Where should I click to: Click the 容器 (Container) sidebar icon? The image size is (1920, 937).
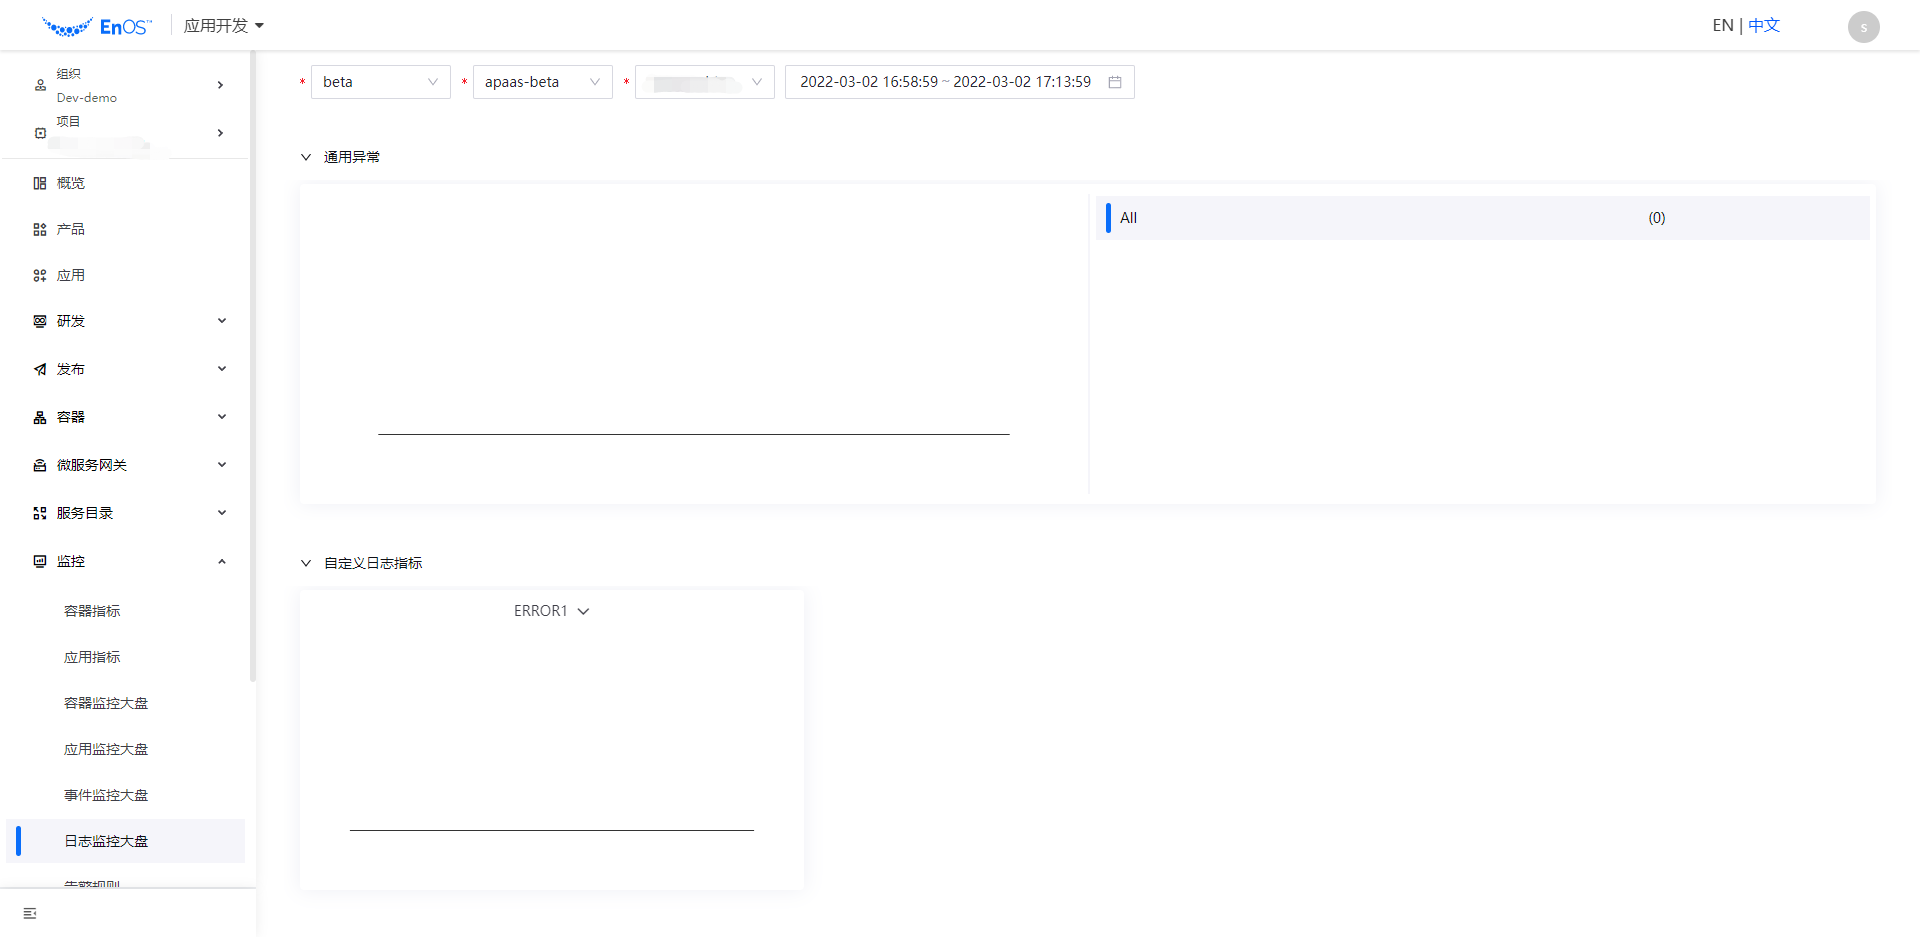click(x=39, y=416)
